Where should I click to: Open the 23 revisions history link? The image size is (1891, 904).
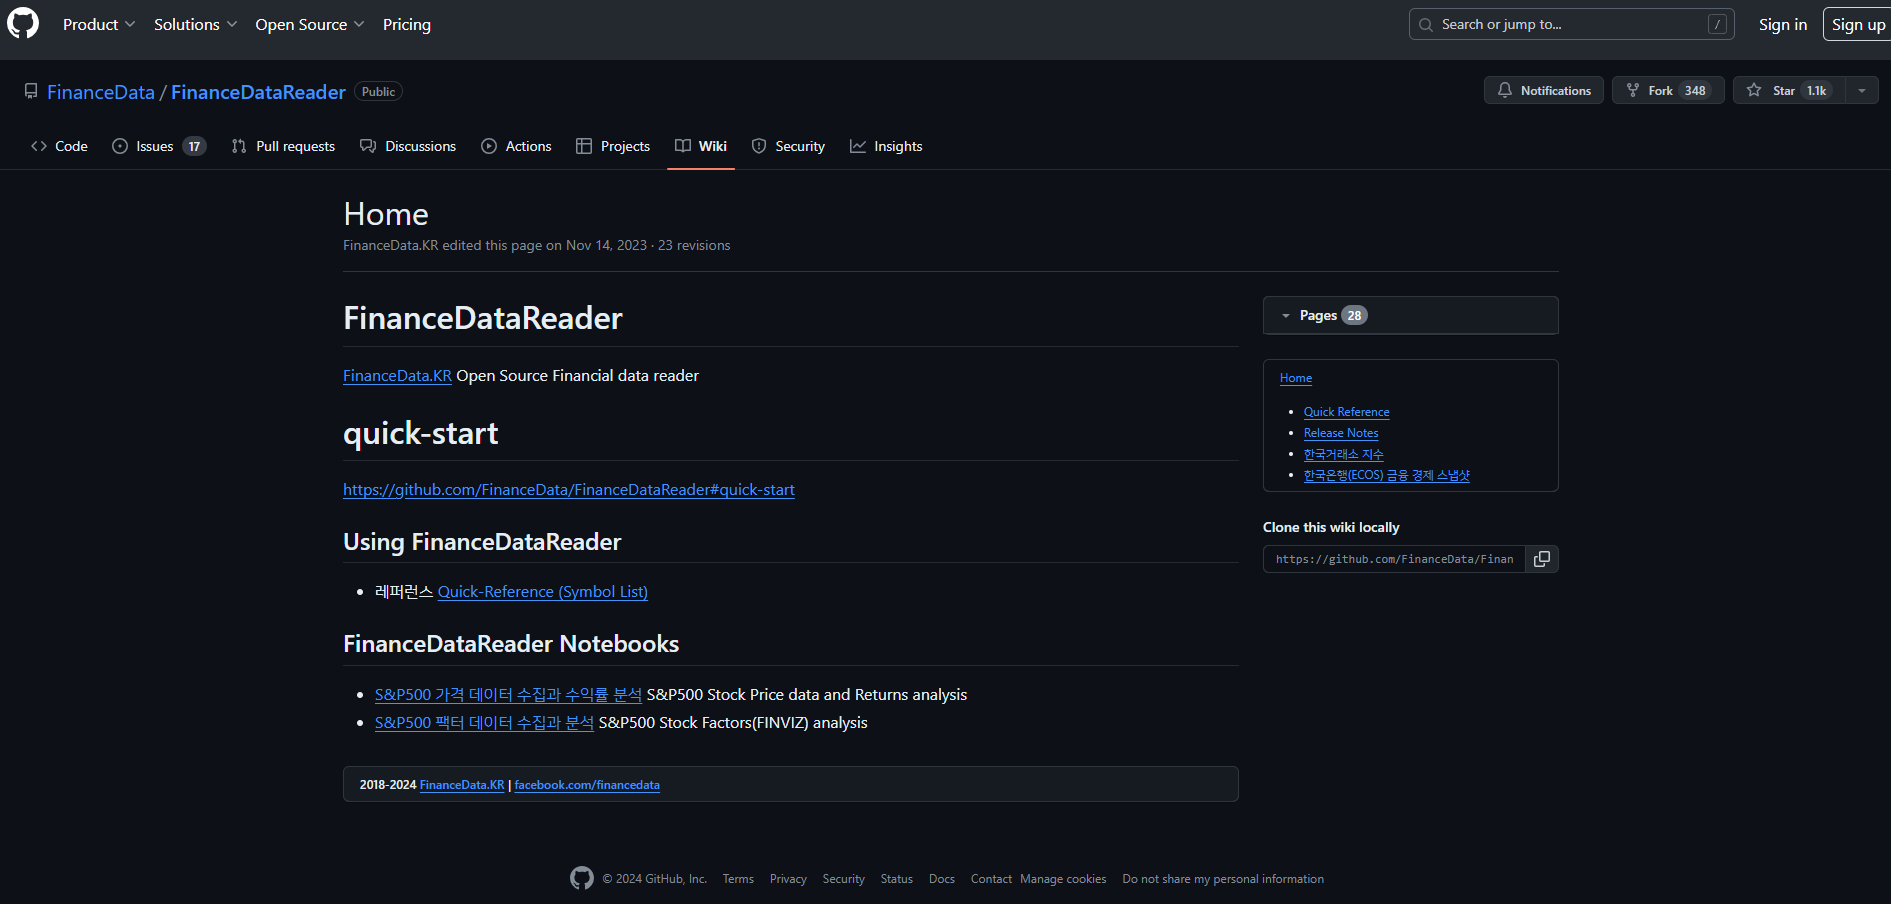(x=694, y=245)
